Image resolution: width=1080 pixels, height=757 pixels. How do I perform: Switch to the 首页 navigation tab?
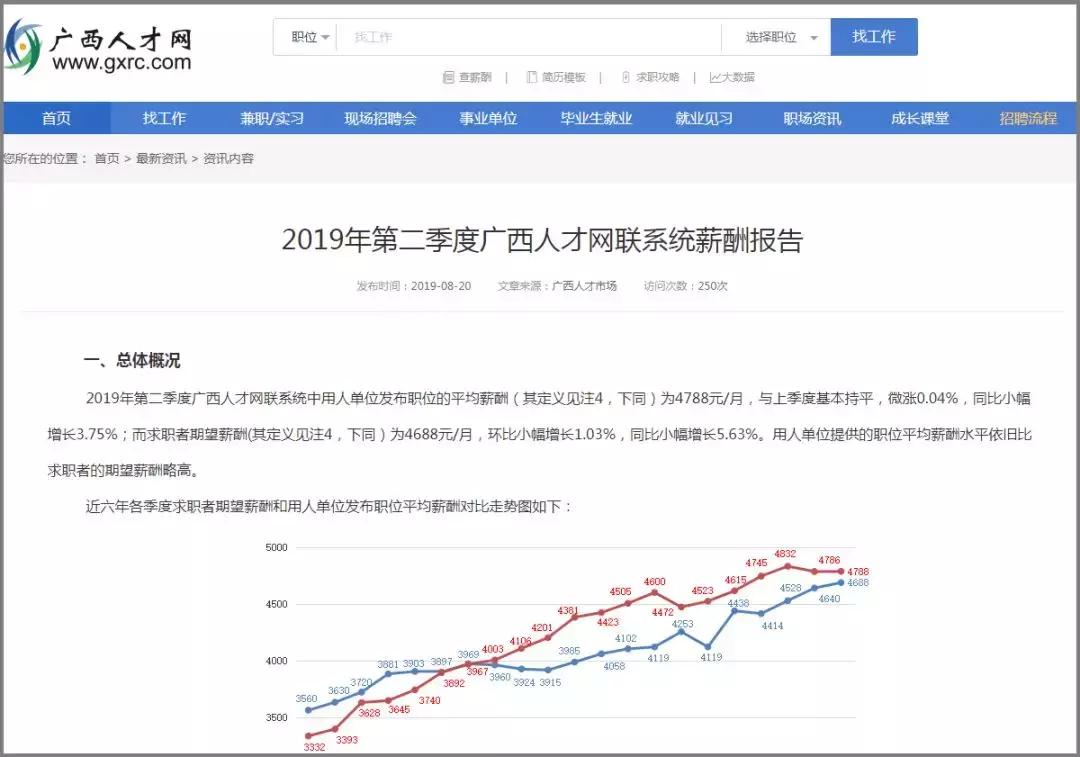pos(56,117)
